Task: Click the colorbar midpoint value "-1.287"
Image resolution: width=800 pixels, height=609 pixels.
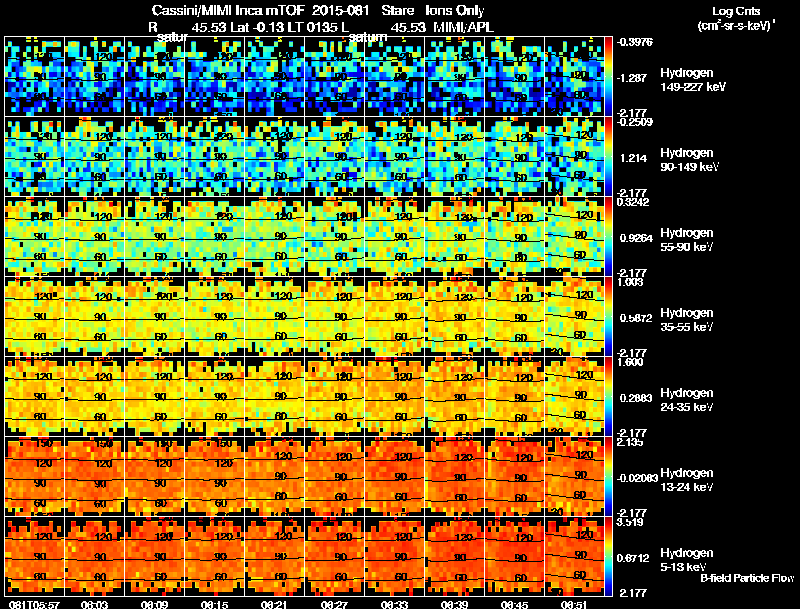Action: [x=633, y=78]
